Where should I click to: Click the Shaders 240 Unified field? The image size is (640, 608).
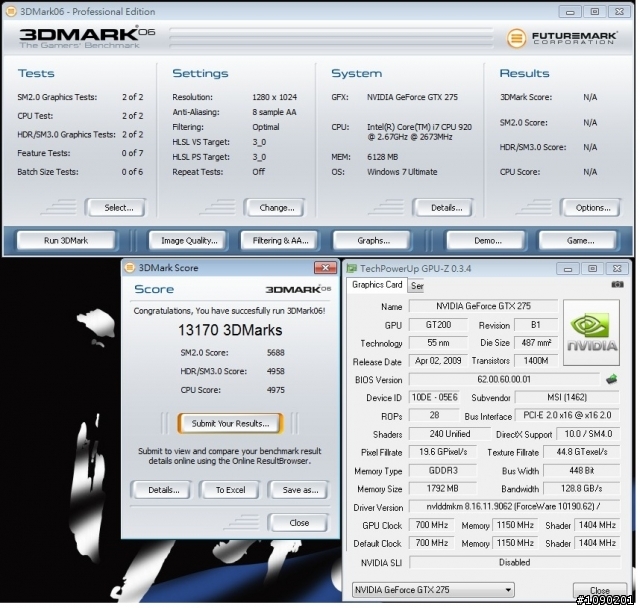click(449, 434)
